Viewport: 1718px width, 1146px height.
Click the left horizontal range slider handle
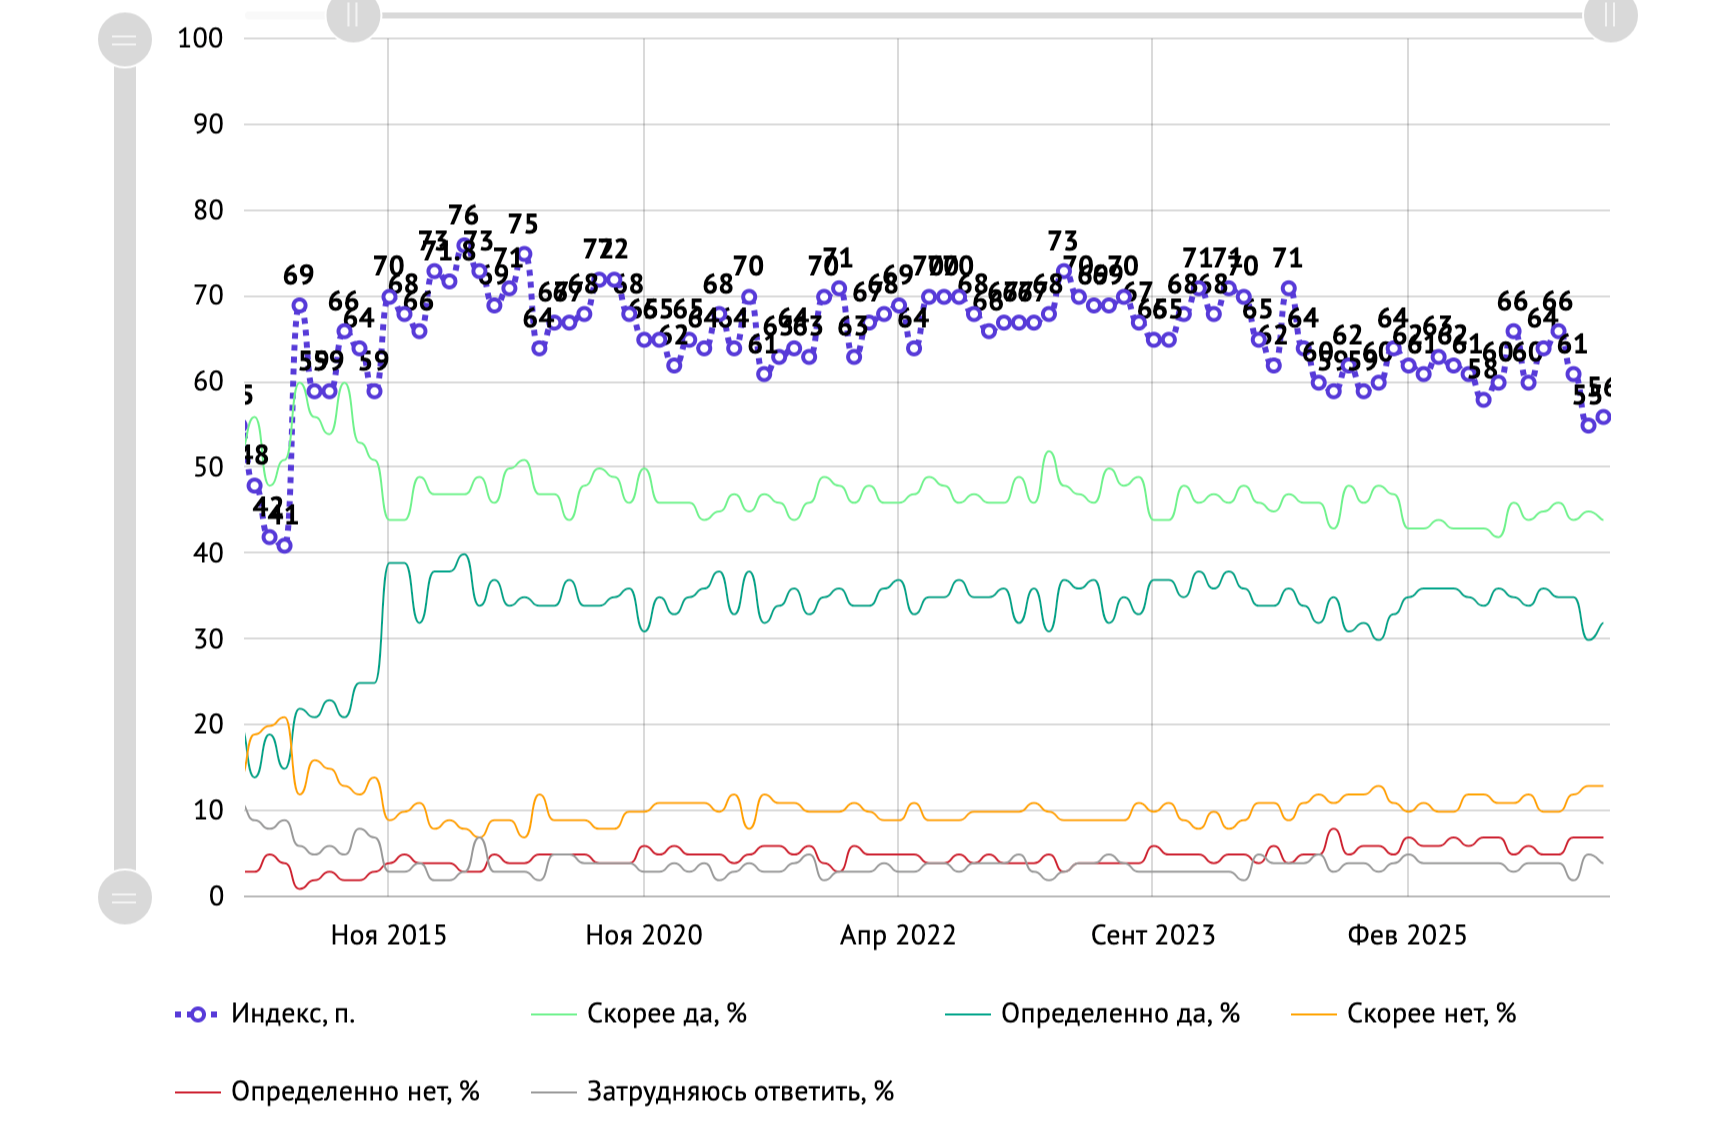point(353,15)
